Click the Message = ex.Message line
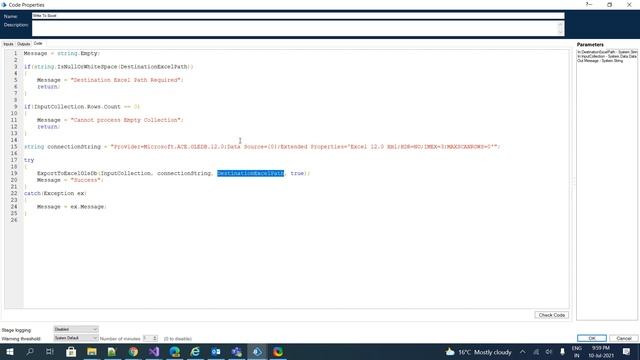The width and height of the screenshot is (640, 360). coord(71,207)
